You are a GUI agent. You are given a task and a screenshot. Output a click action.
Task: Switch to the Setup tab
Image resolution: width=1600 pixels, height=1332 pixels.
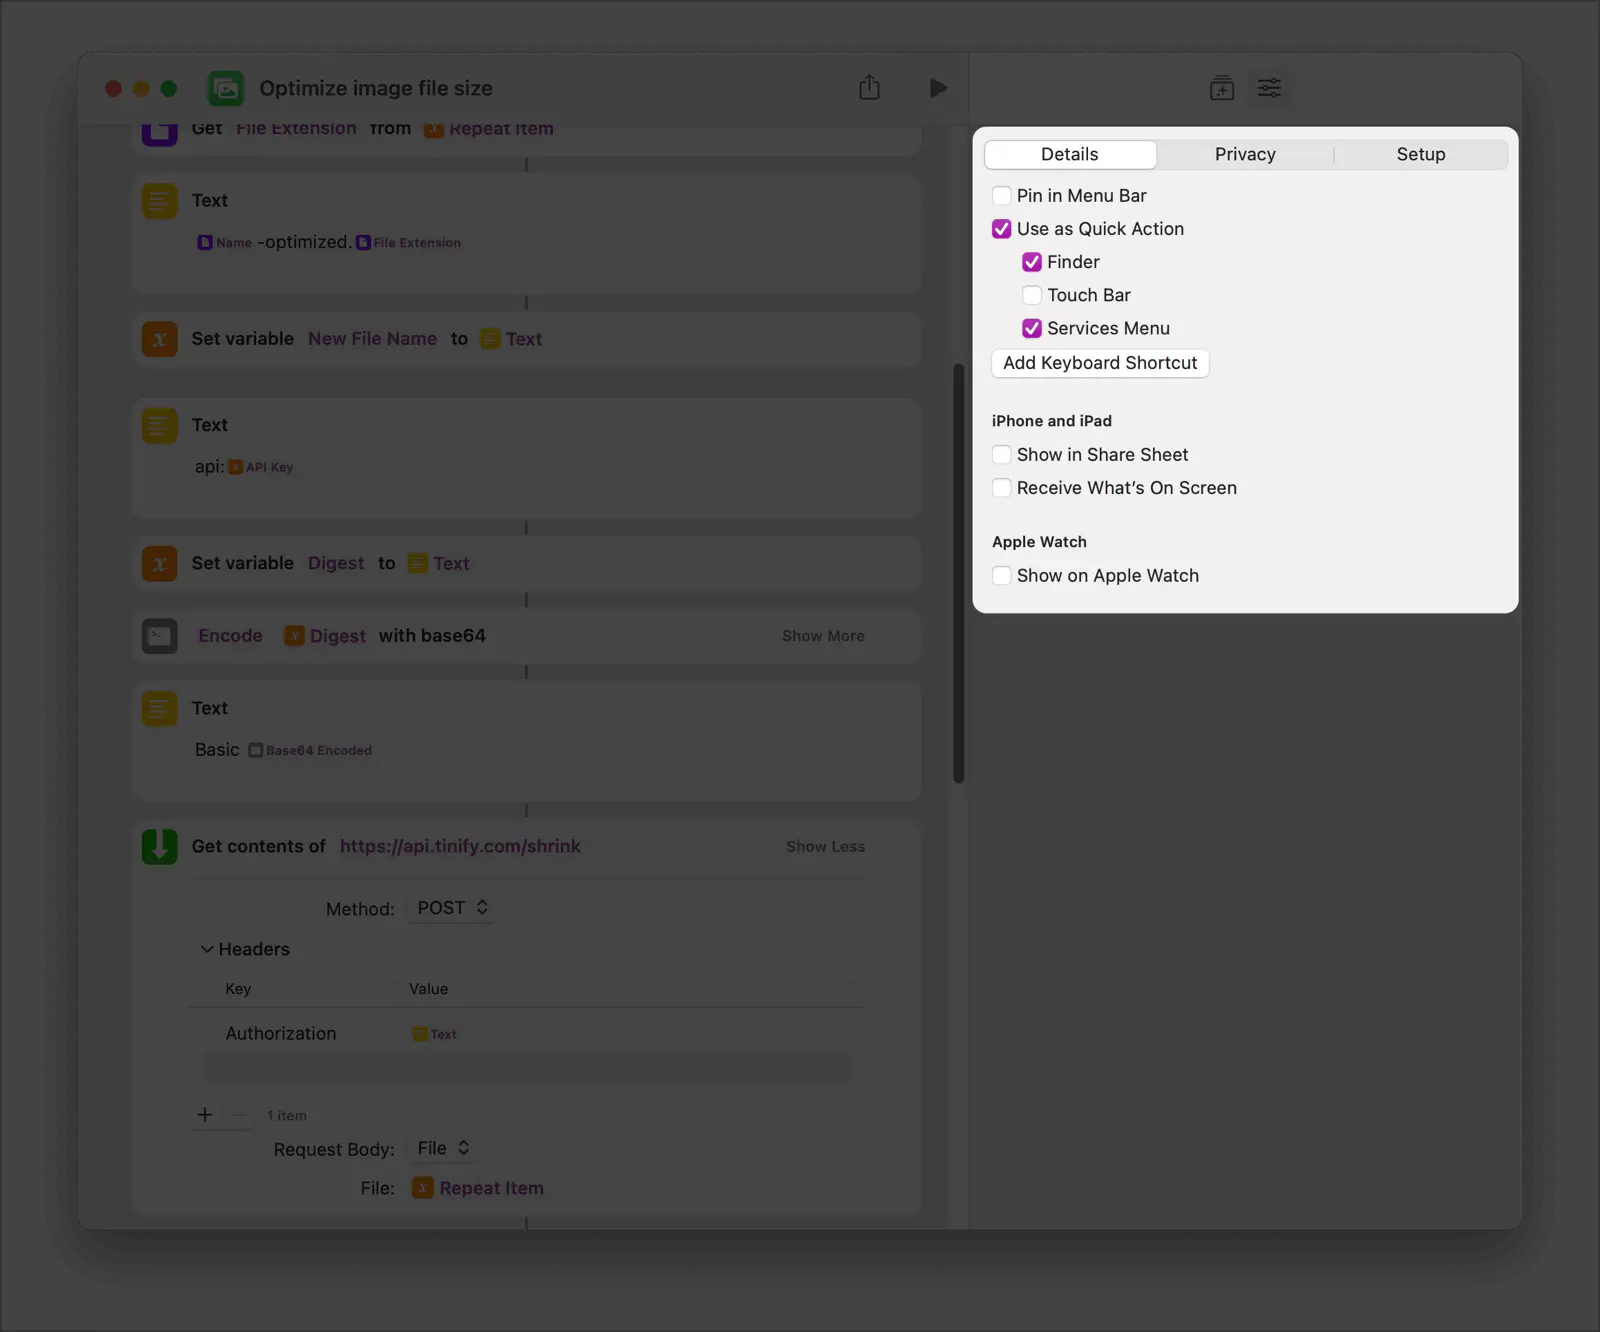pos(1421,154)
